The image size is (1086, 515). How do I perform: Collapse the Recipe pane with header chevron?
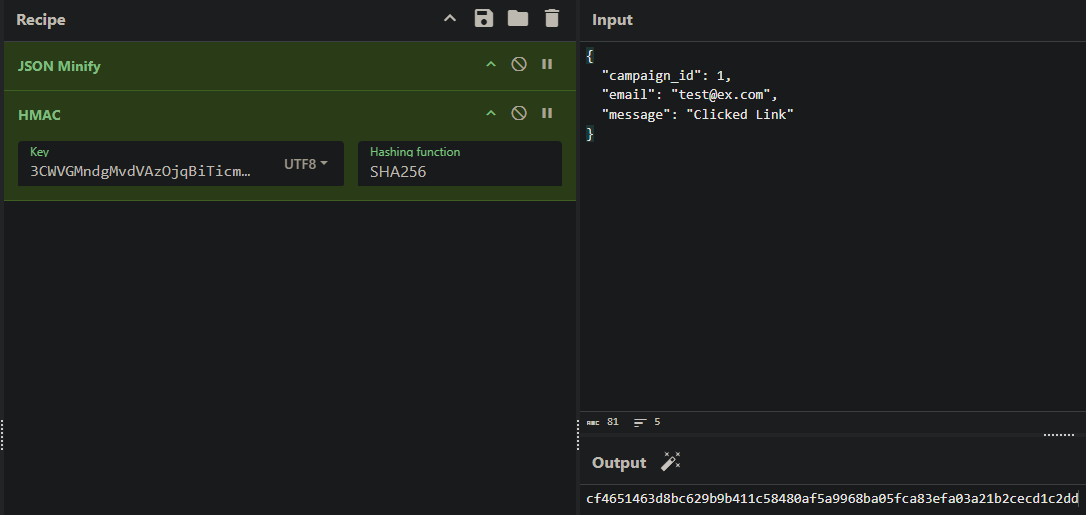450,19
